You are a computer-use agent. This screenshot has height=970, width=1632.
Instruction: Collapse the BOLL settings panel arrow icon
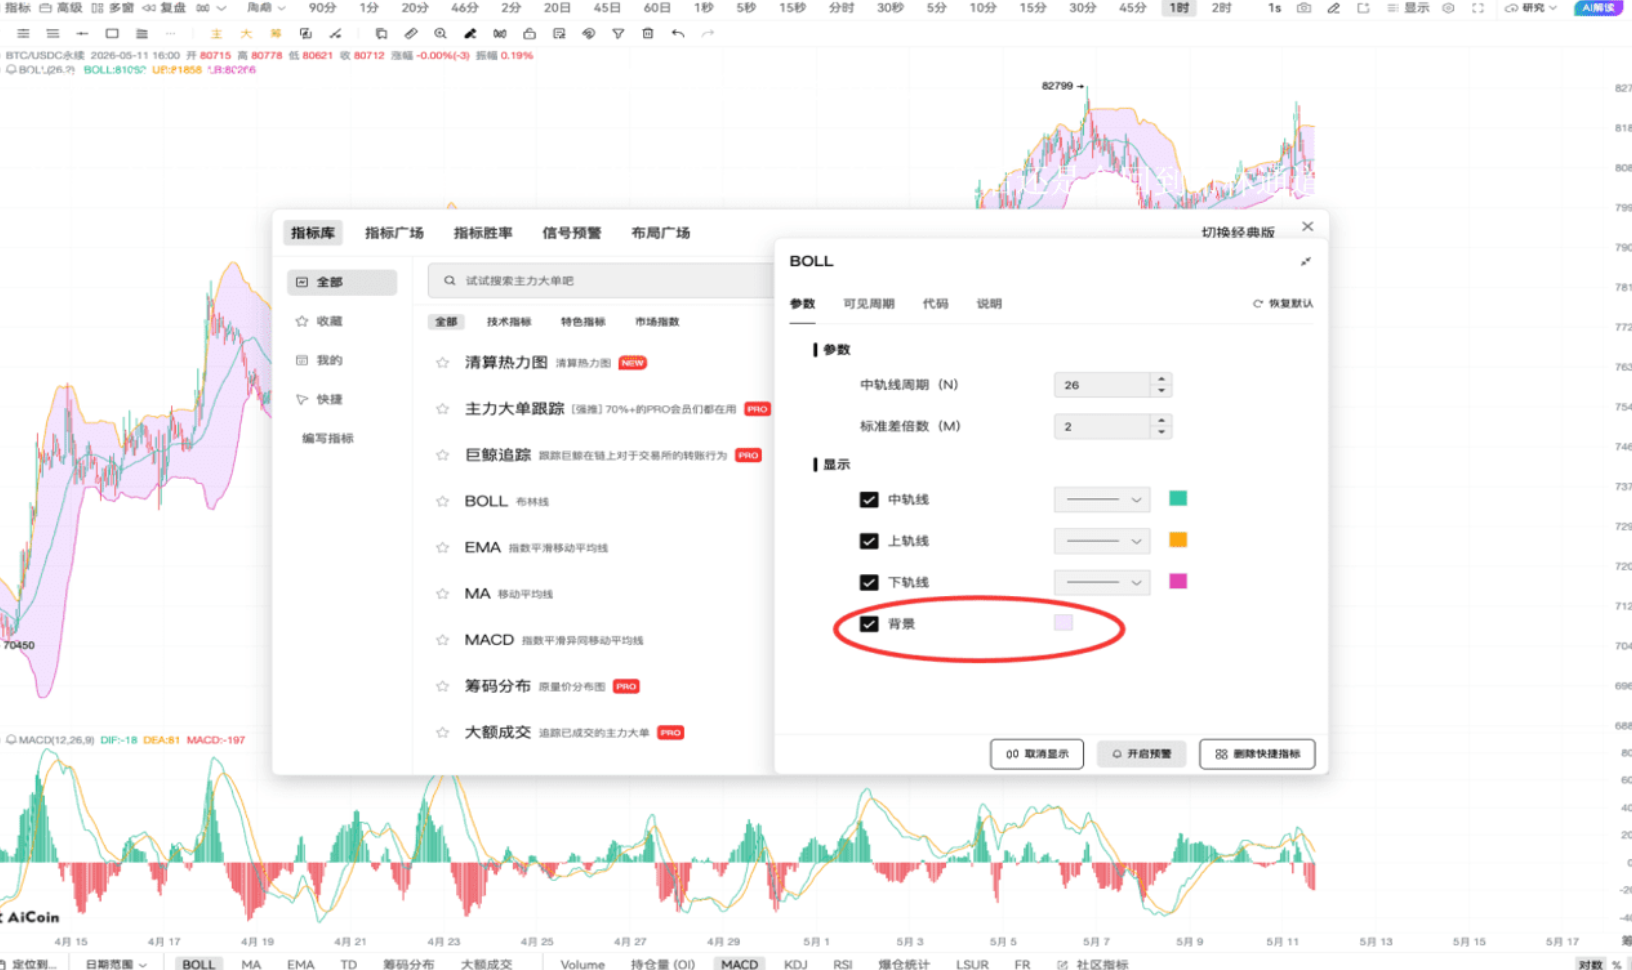1305,261
